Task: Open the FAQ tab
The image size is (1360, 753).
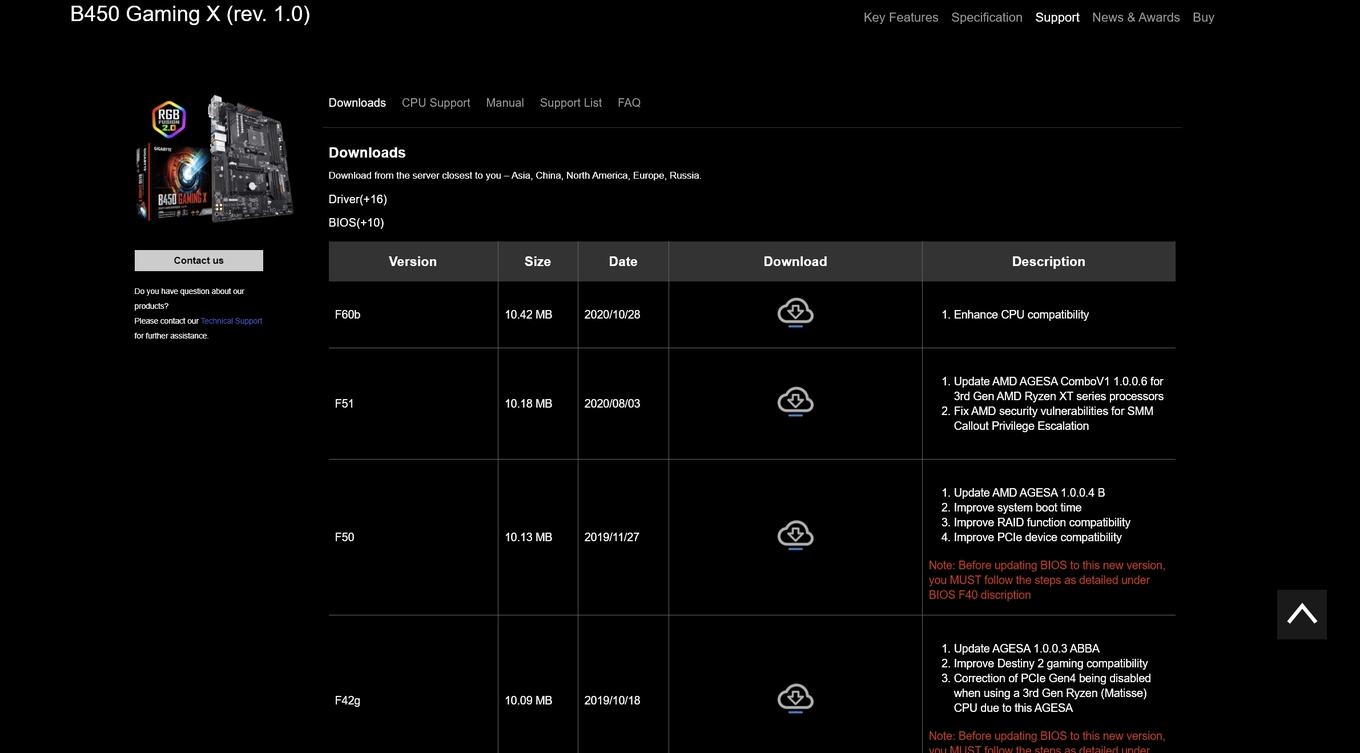Action: [629, 103]
